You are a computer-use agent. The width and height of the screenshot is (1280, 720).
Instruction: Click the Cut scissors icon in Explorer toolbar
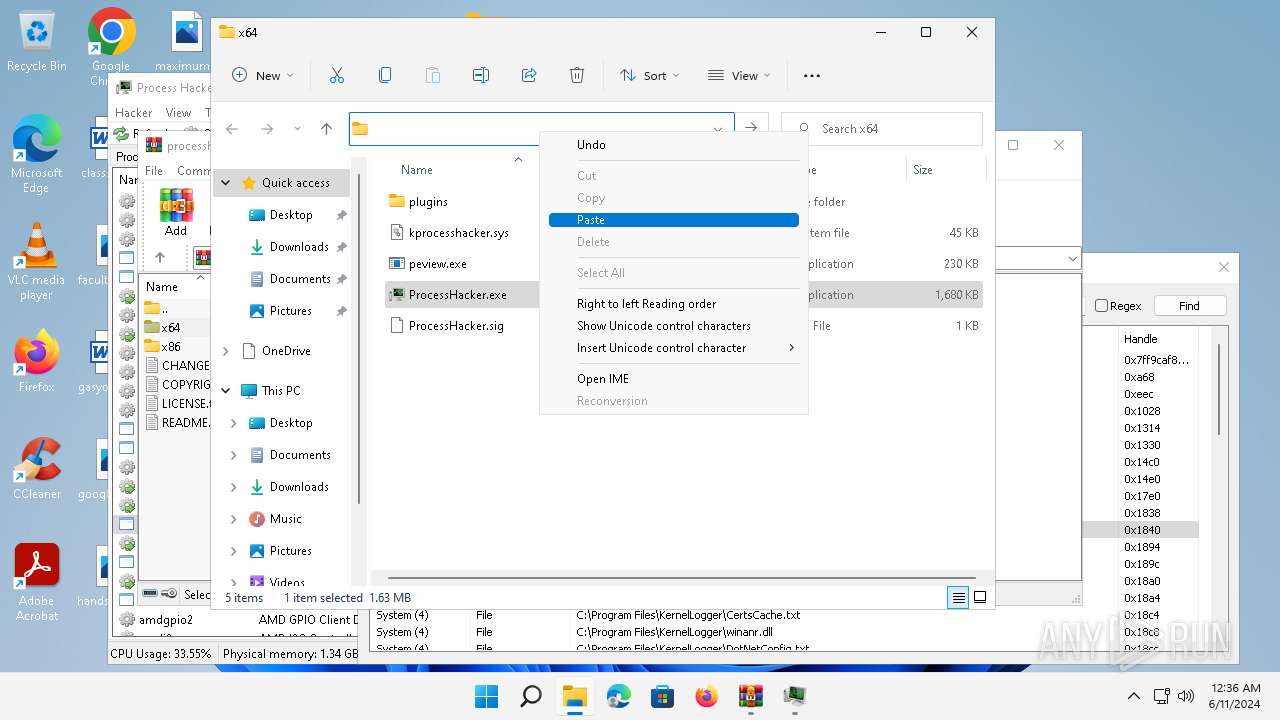tap(337, 75)
